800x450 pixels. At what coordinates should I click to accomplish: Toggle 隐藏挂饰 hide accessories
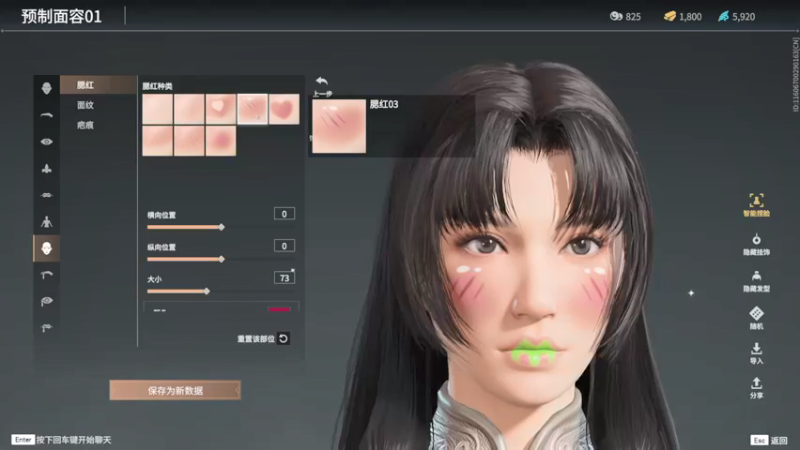coord(756,244)
